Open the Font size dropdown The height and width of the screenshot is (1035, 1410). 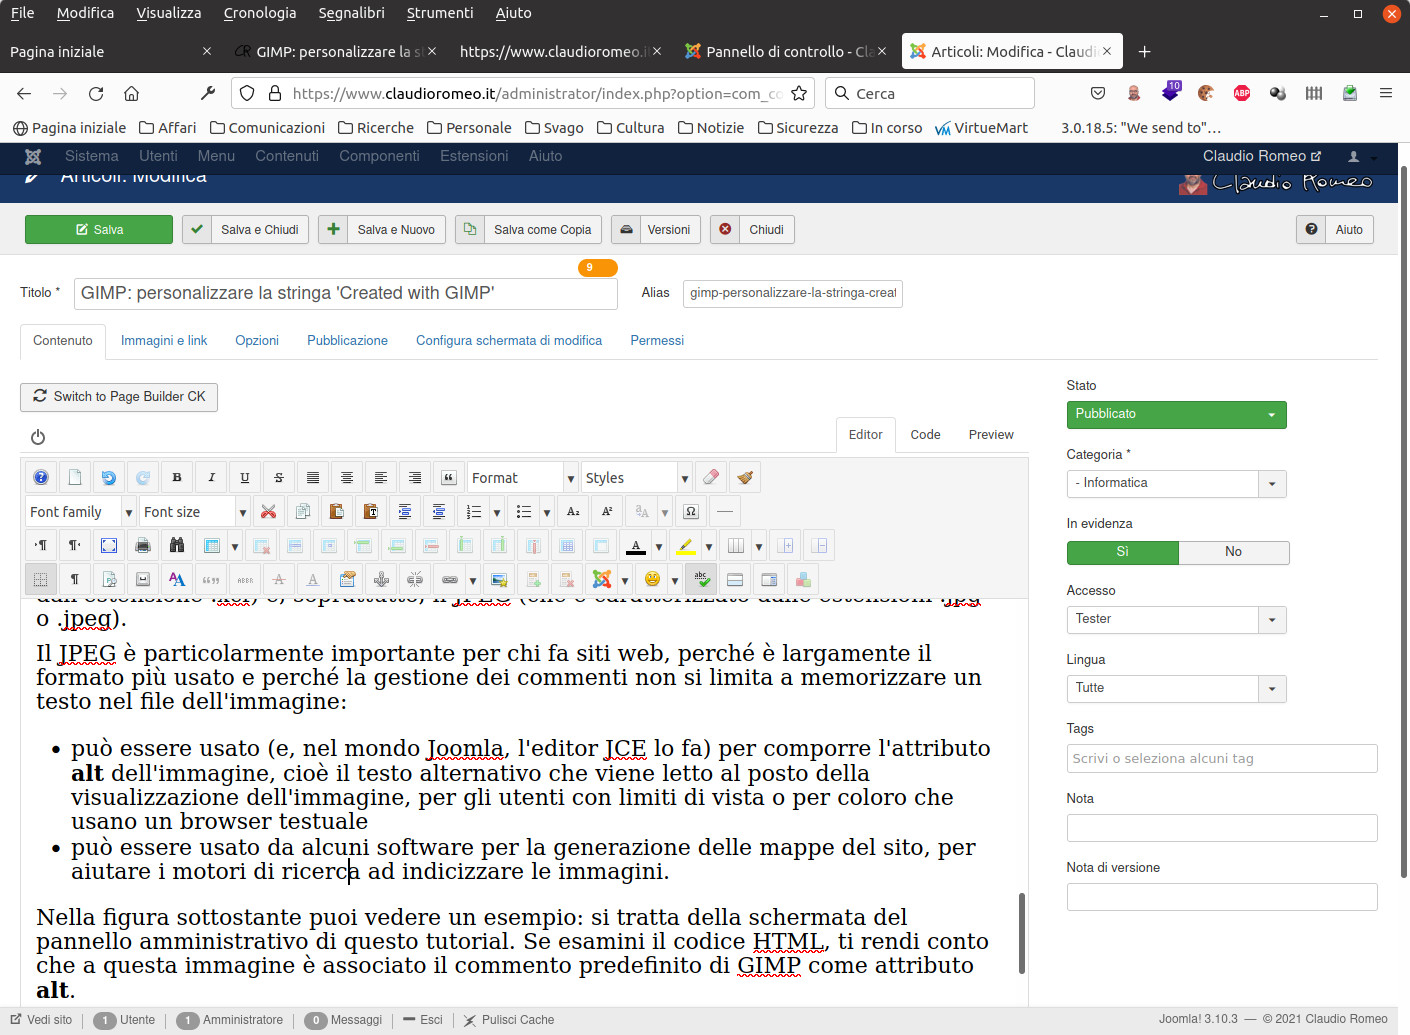tap(195, 511)
